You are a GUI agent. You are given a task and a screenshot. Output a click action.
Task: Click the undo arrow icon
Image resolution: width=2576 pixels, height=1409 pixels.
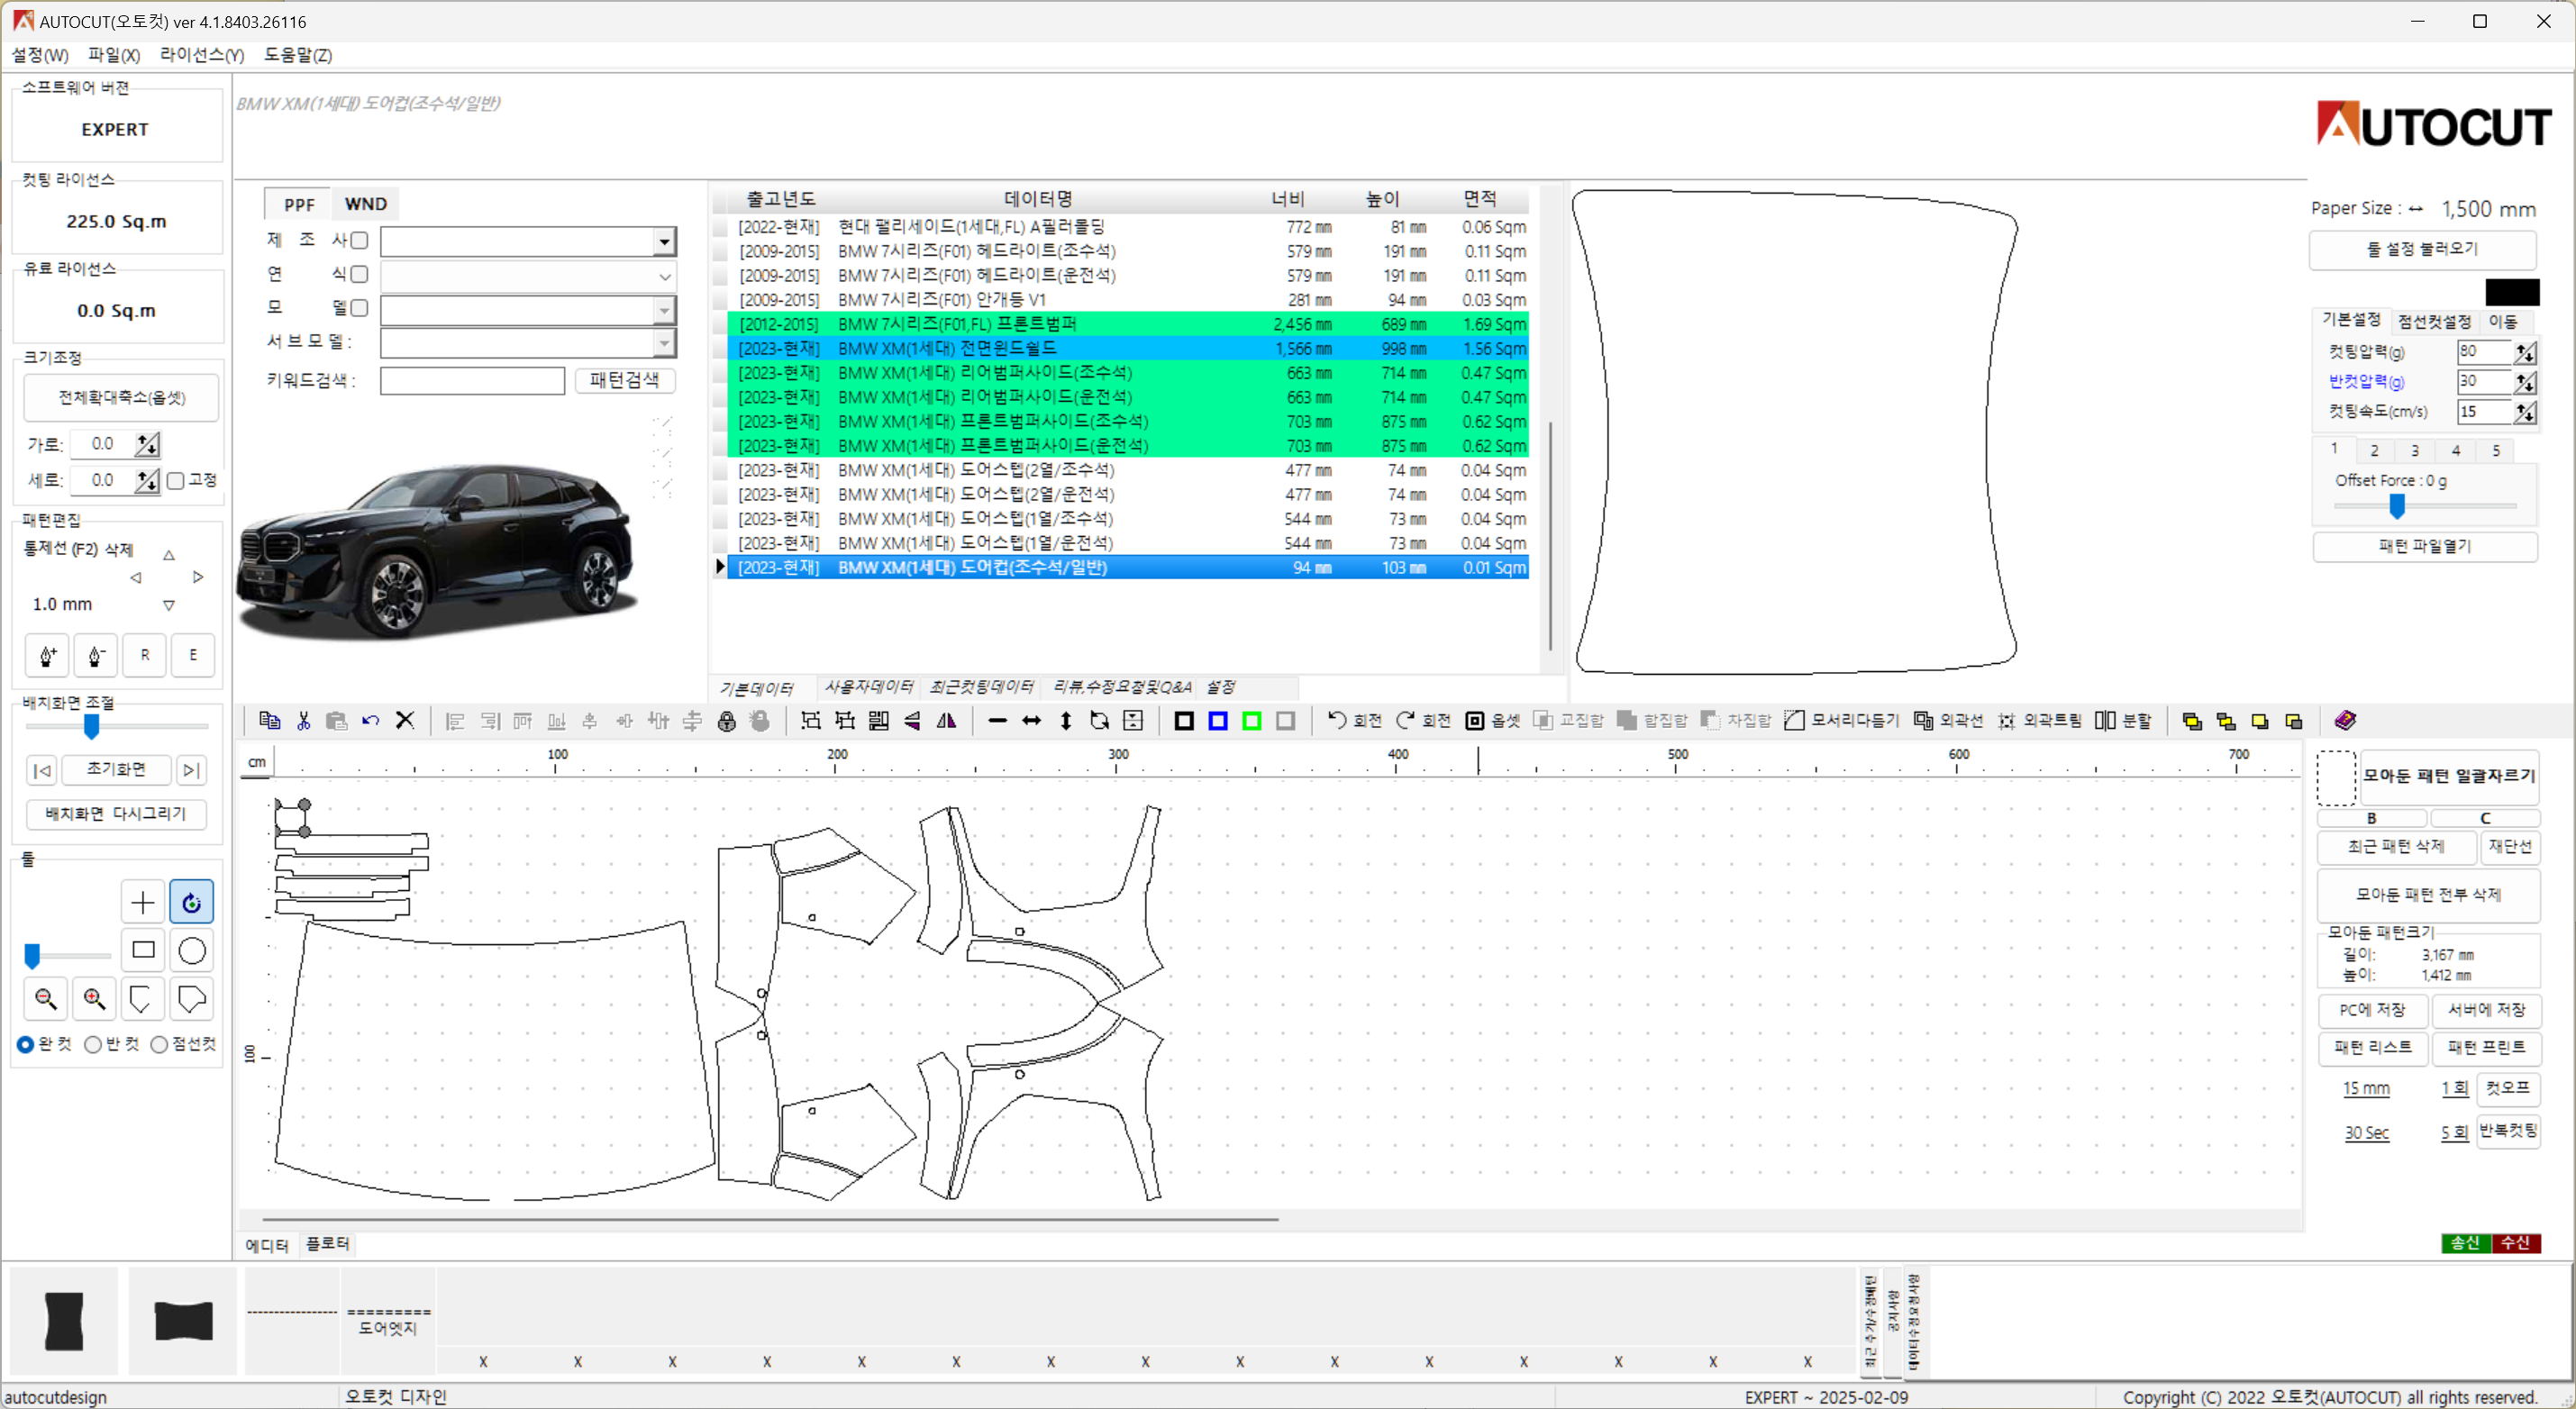pos(371,720)
